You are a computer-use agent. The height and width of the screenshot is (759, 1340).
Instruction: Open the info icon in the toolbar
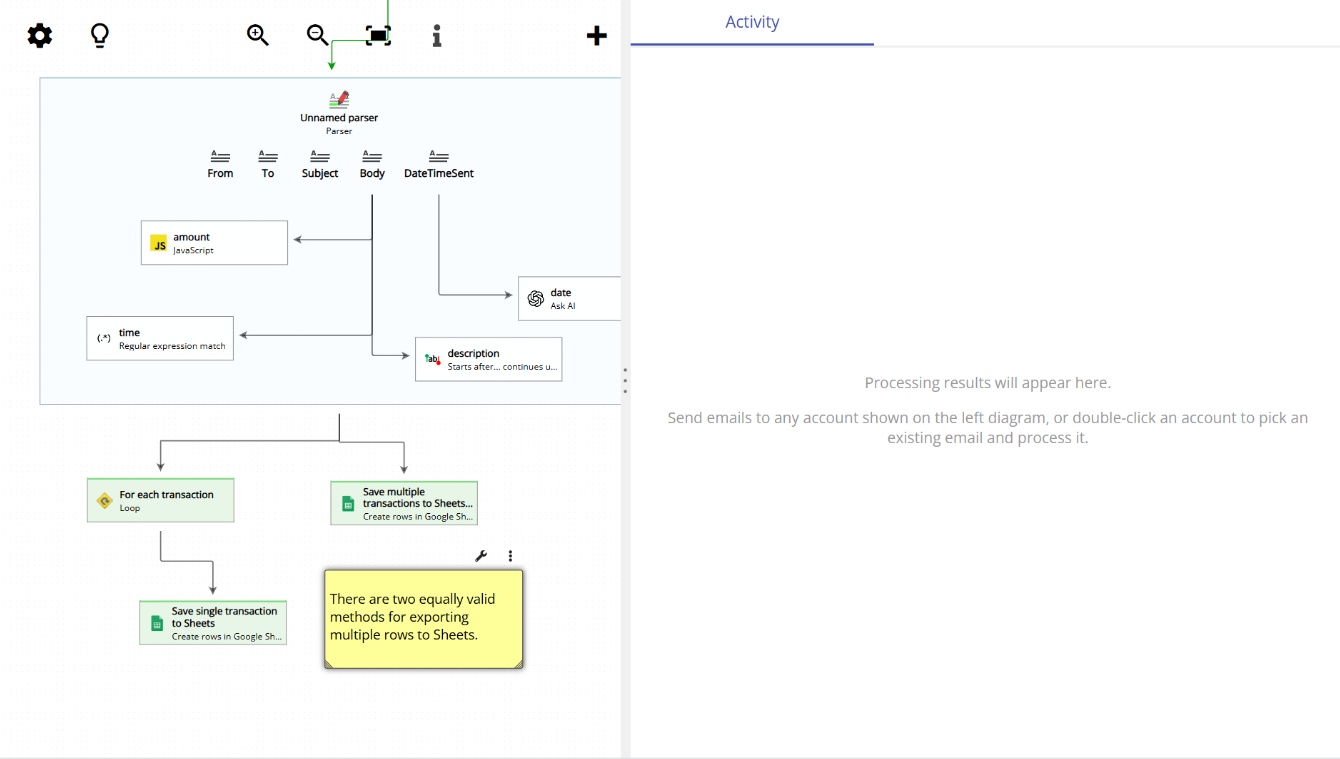[436, 35]
